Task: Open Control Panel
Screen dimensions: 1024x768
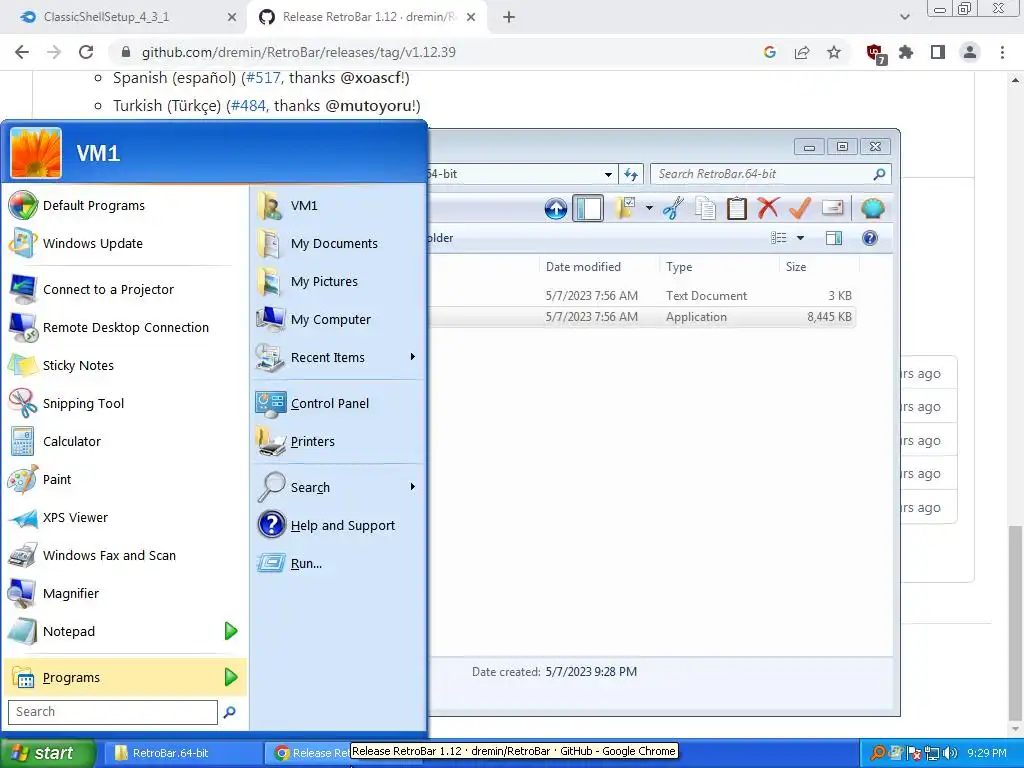Action: point(338,403)
